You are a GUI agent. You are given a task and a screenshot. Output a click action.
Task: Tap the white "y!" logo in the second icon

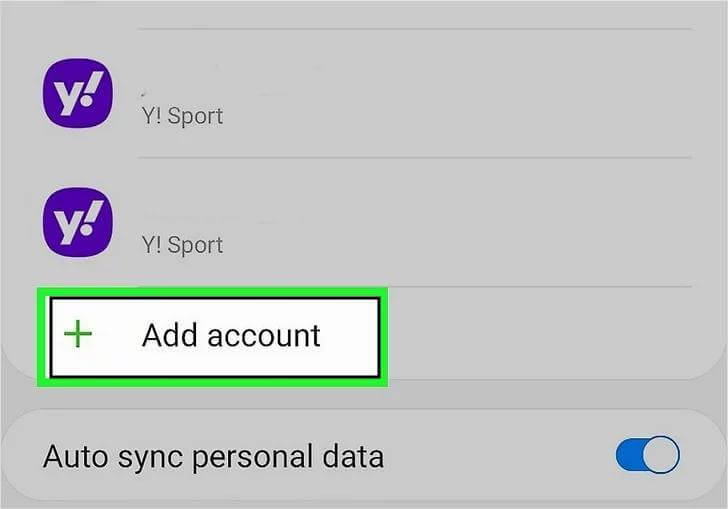(78, 221)
